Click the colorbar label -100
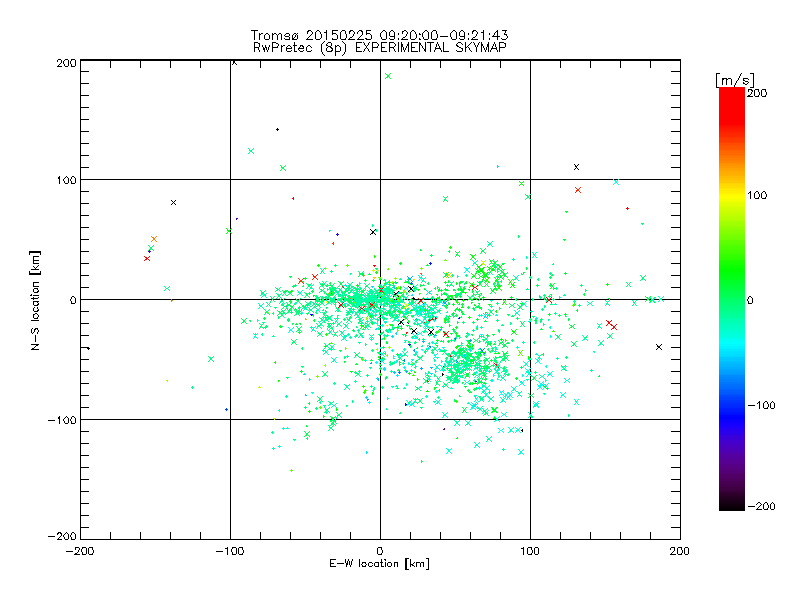800x600 pixels. pos(761,405)
